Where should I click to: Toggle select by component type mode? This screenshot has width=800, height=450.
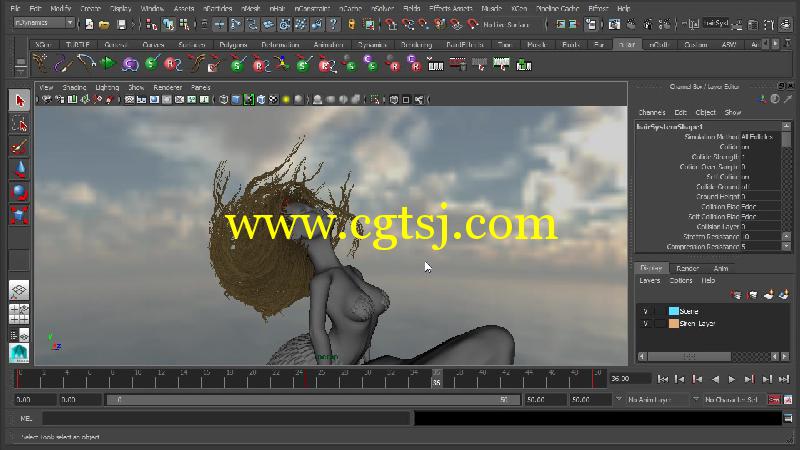click(x=184, y=24)
